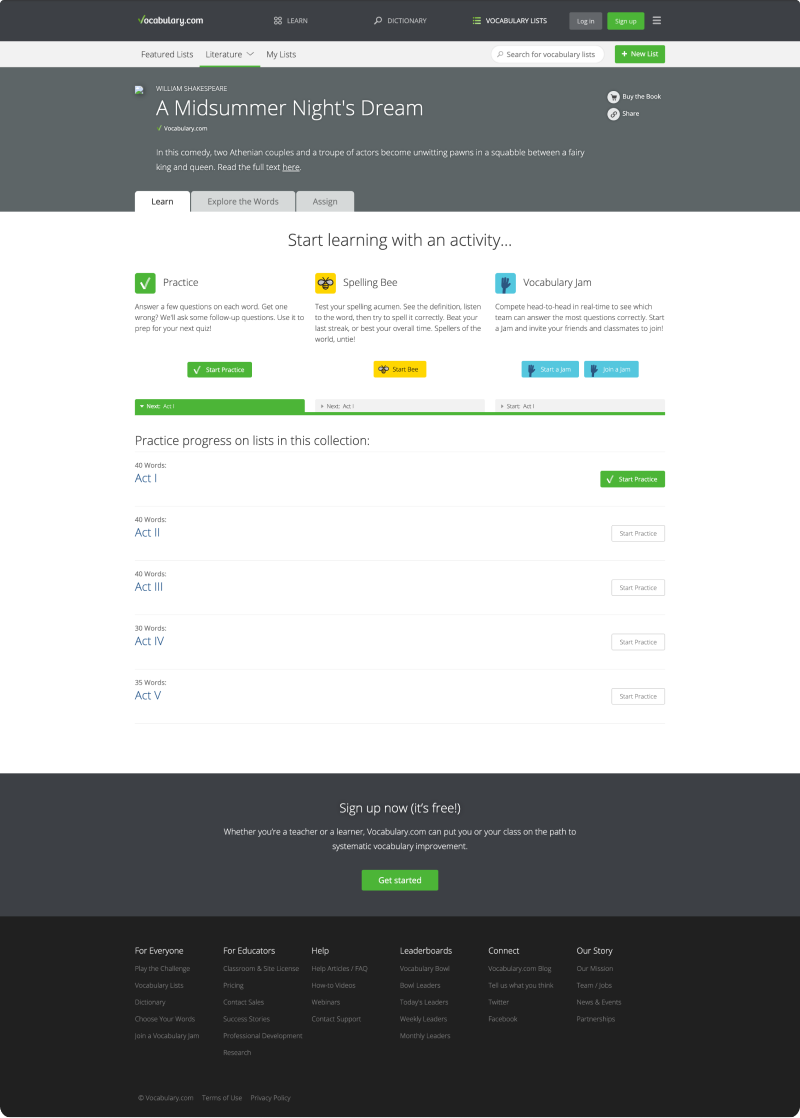Open Team / Jobs footer link
800x1118 pixels.
[x=594, y=985]
